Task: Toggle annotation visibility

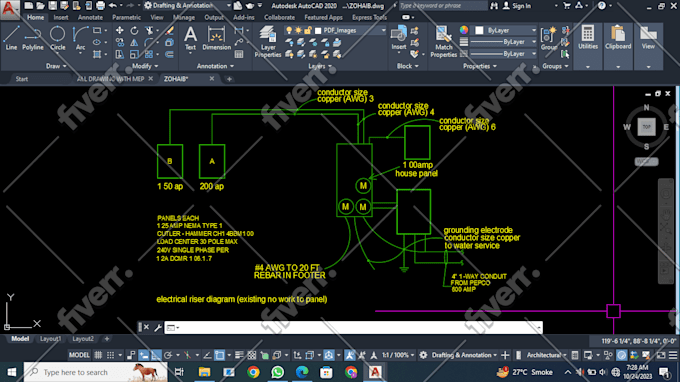Action: coord(350,355)
